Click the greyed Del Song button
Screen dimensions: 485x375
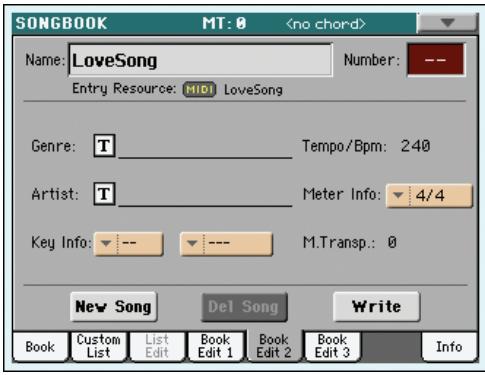pos(244,307)
